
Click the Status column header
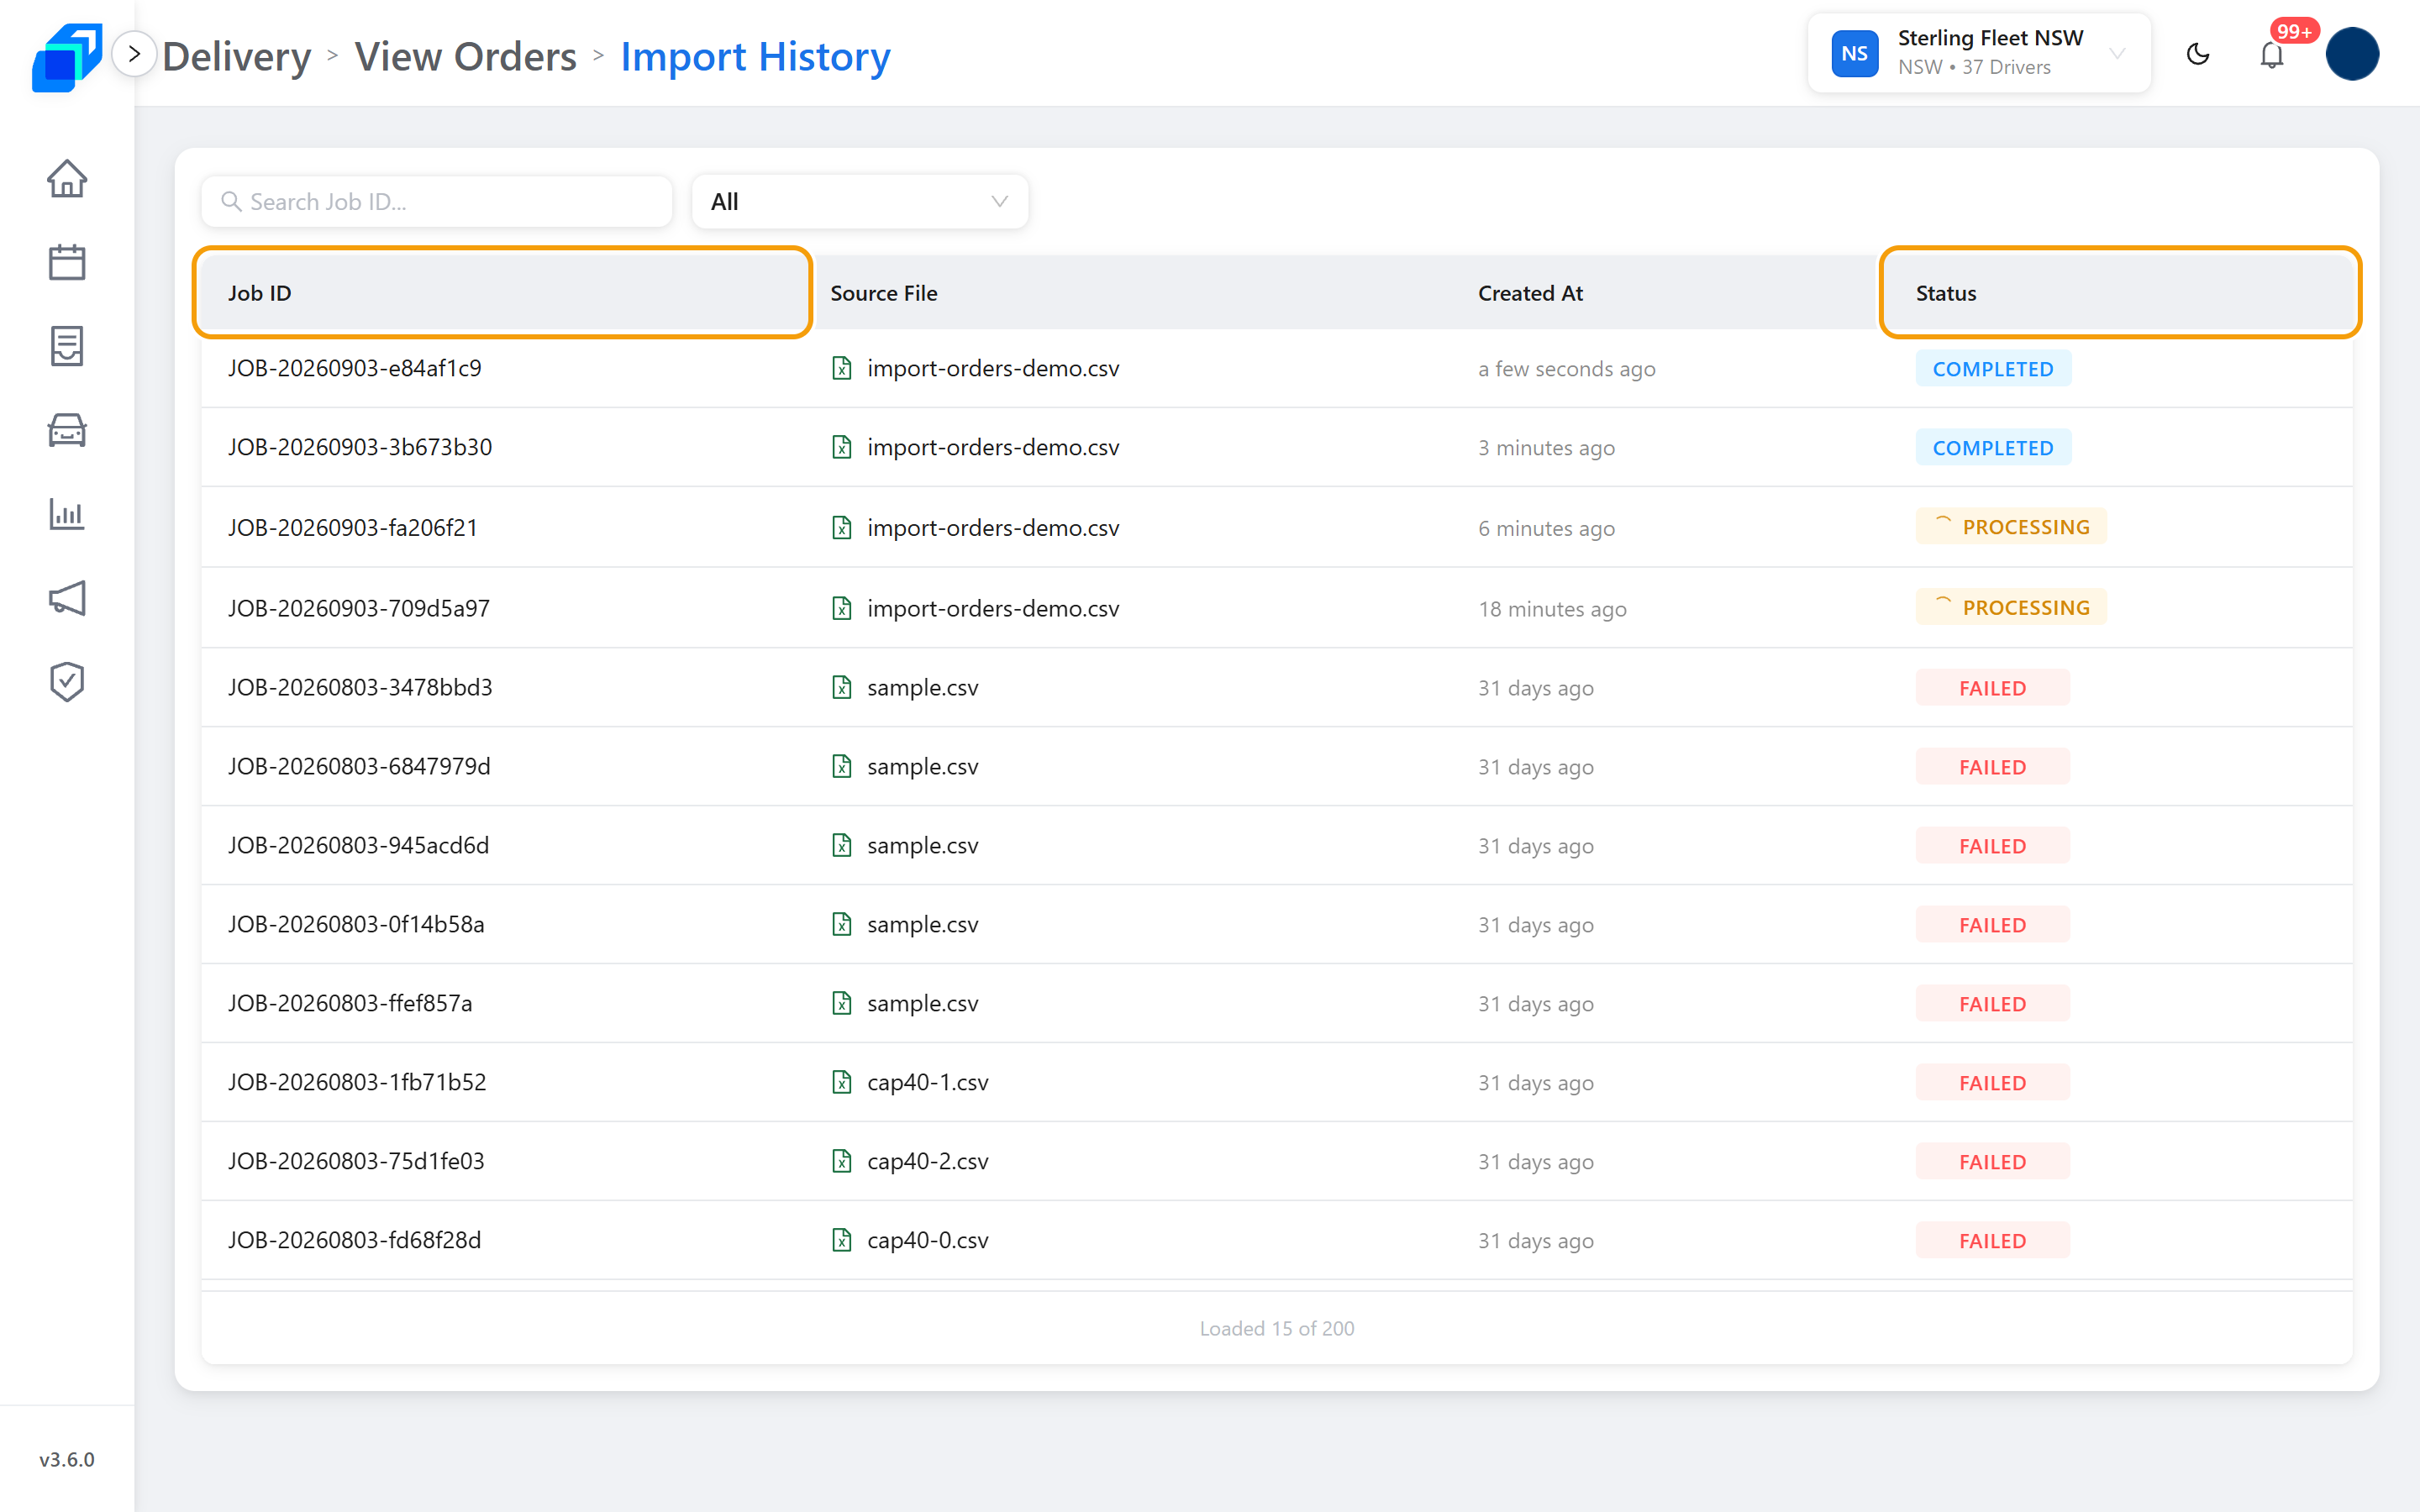[2120, 293]
